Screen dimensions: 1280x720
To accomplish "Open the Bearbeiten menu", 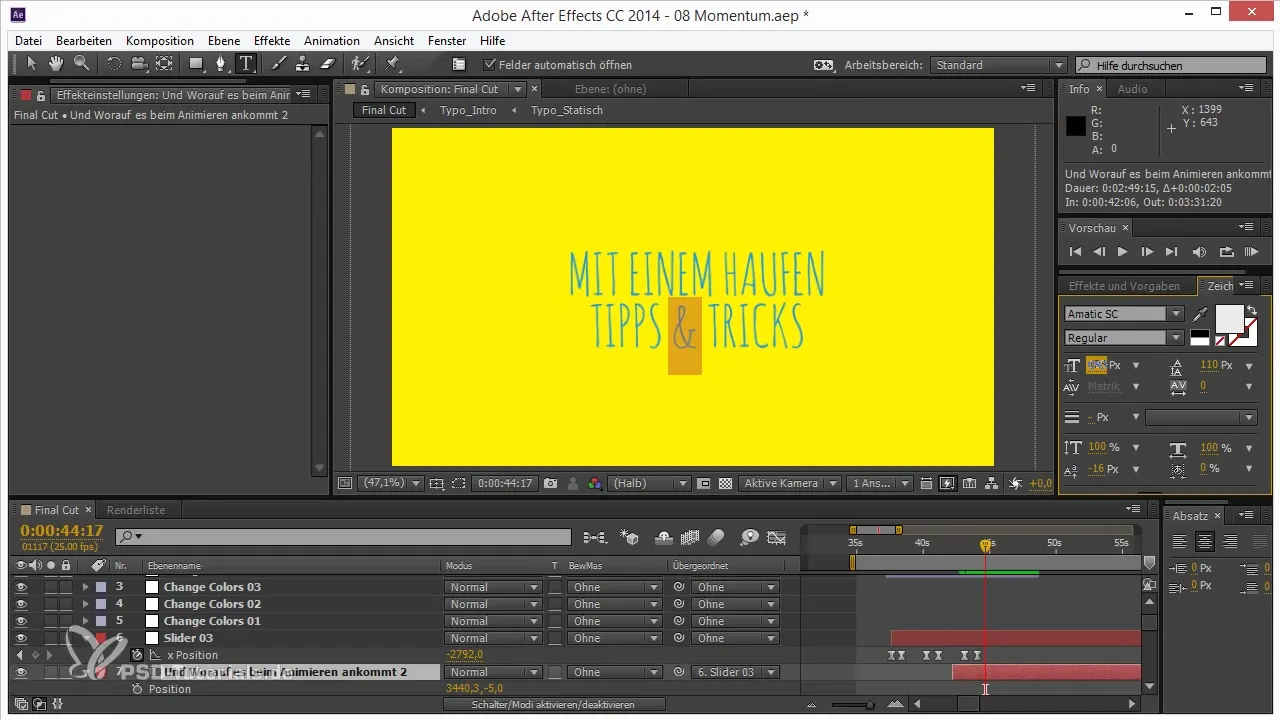I will [84, 41].
